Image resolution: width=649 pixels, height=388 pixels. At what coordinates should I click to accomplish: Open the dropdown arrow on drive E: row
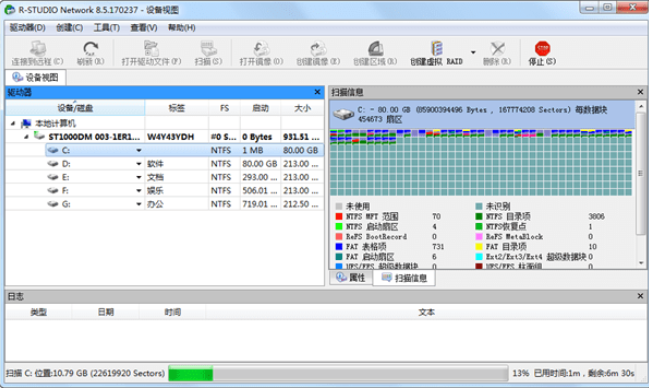click(x=139, y=177)
